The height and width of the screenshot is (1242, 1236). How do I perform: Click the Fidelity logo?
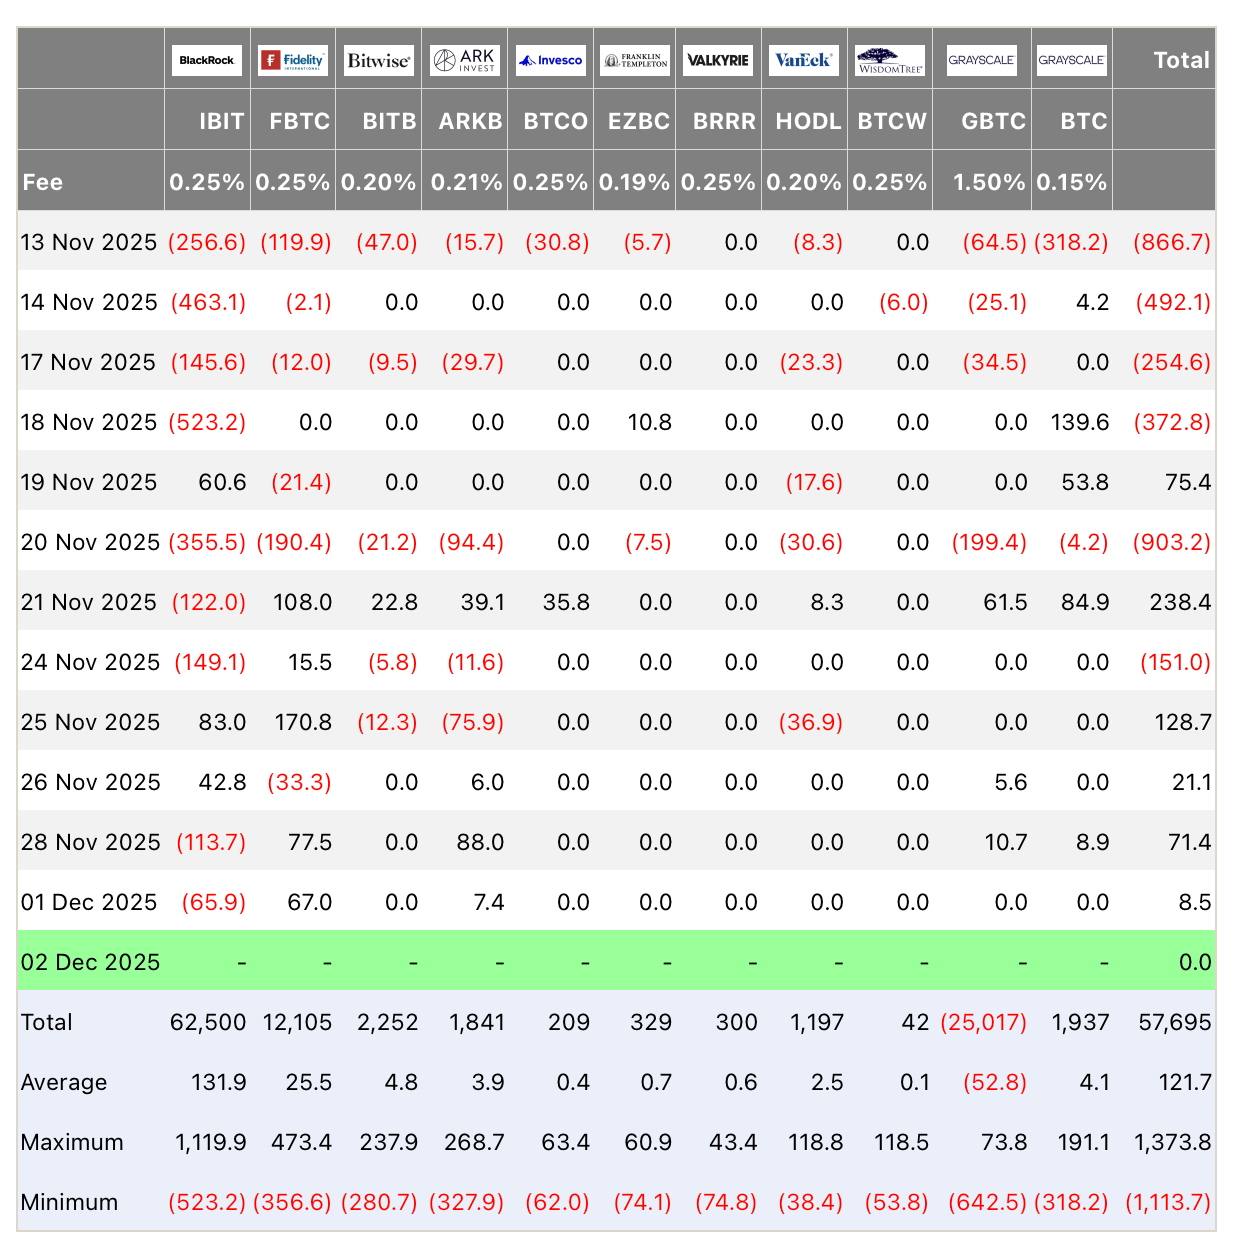pyautogui.click(x=292, y=60)
